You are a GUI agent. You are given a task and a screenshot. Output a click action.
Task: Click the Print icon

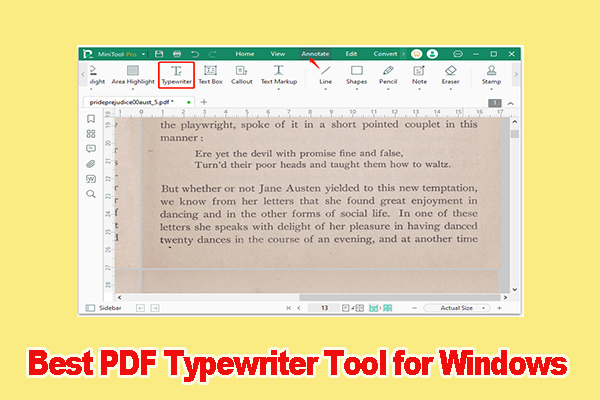click(x=177, y=54)
